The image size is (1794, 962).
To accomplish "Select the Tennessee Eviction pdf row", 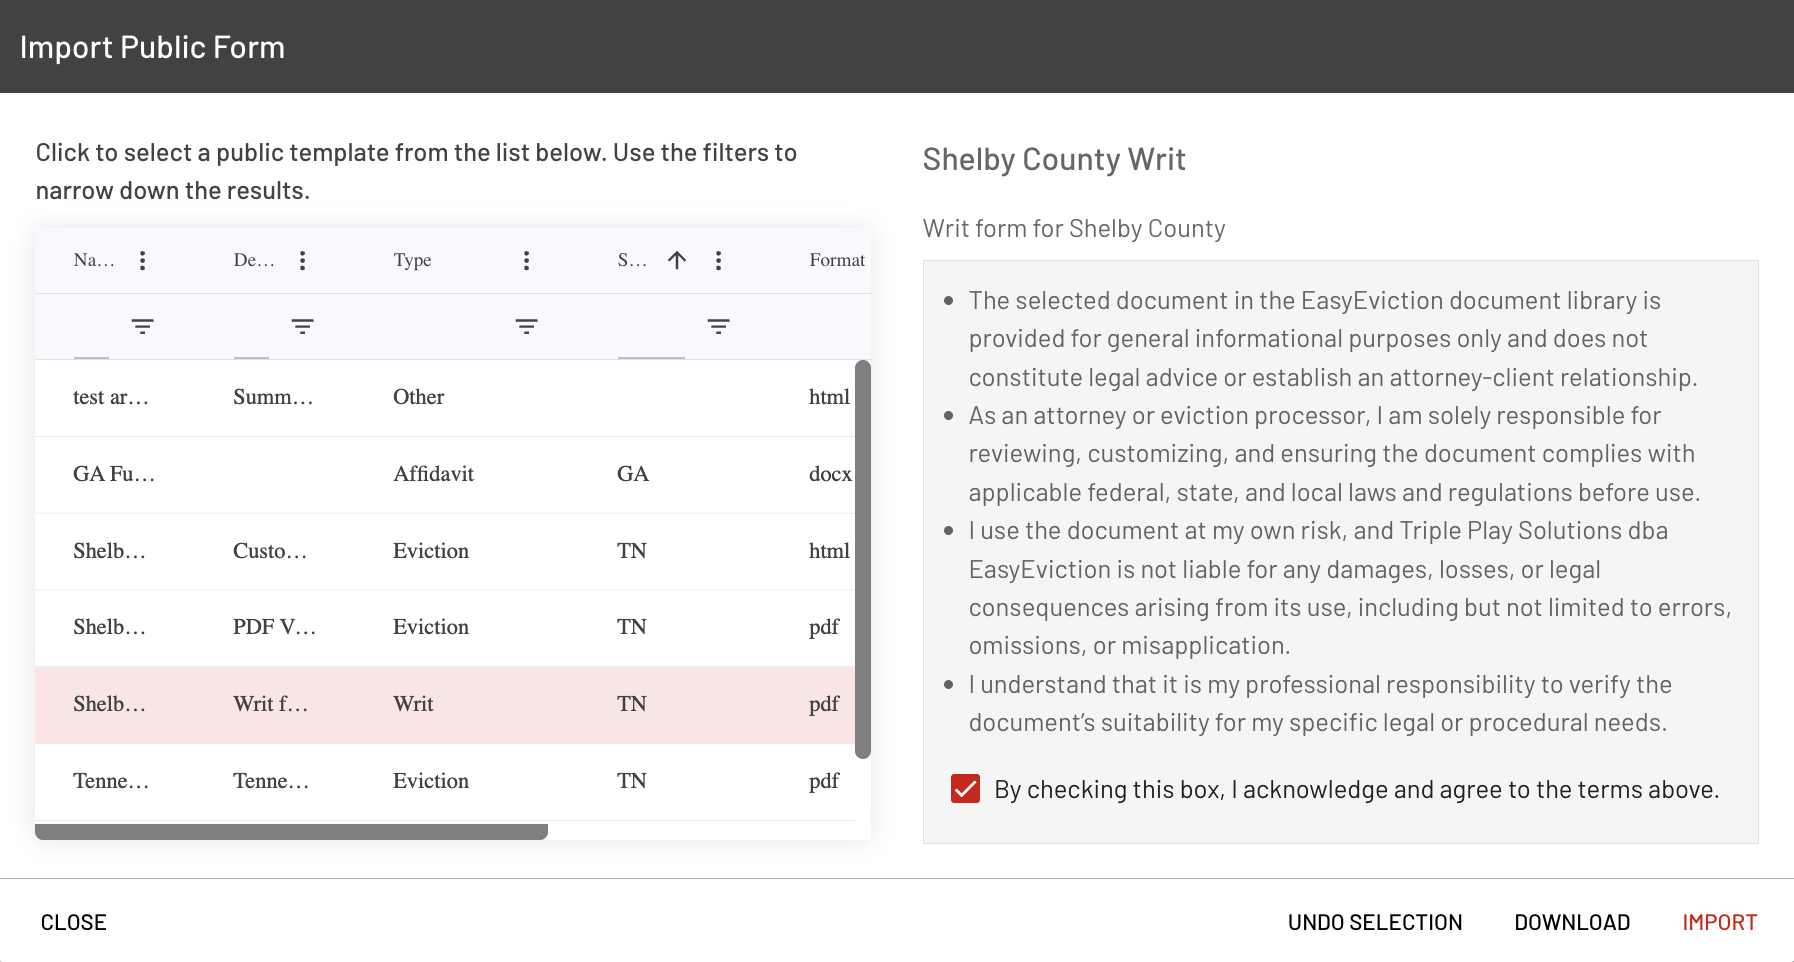I will 445,782.
